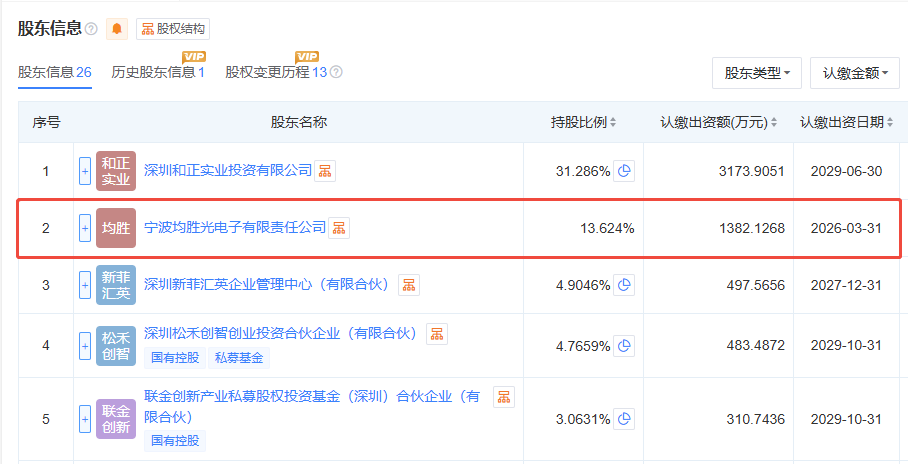This screenshot has width=908, height=464.
Task: Click the 和正实业 logo thumbnail
Action: [116, 171]
